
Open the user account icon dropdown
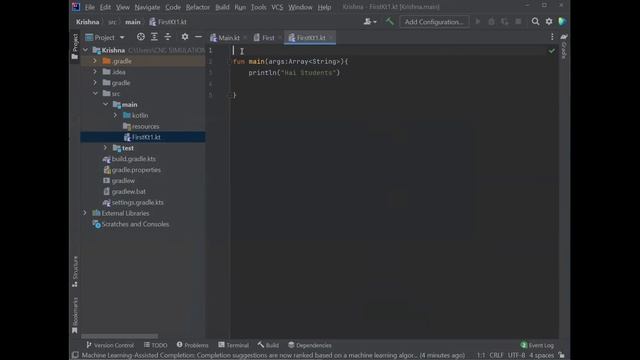click(370, 22)
